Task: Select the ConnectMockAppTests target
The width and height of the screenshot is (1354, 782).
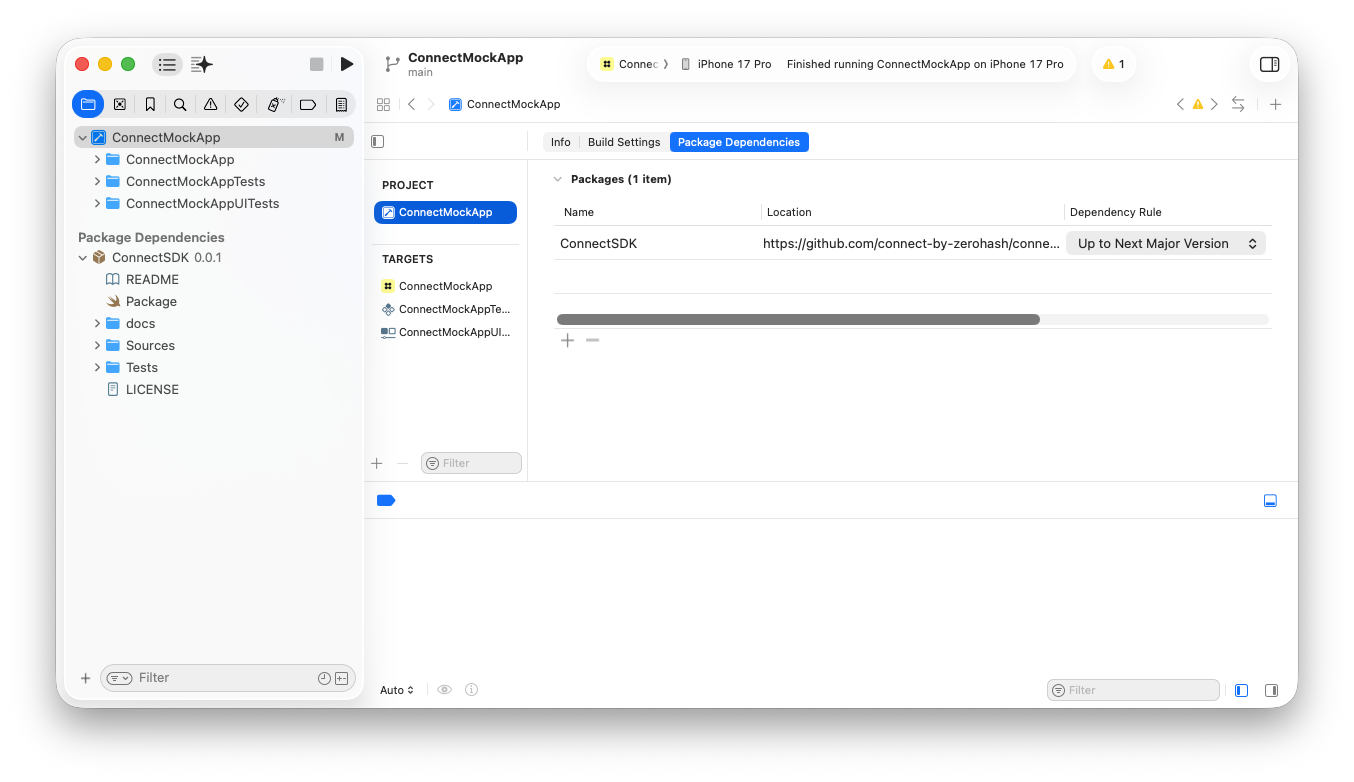Action: coord(445,309)
